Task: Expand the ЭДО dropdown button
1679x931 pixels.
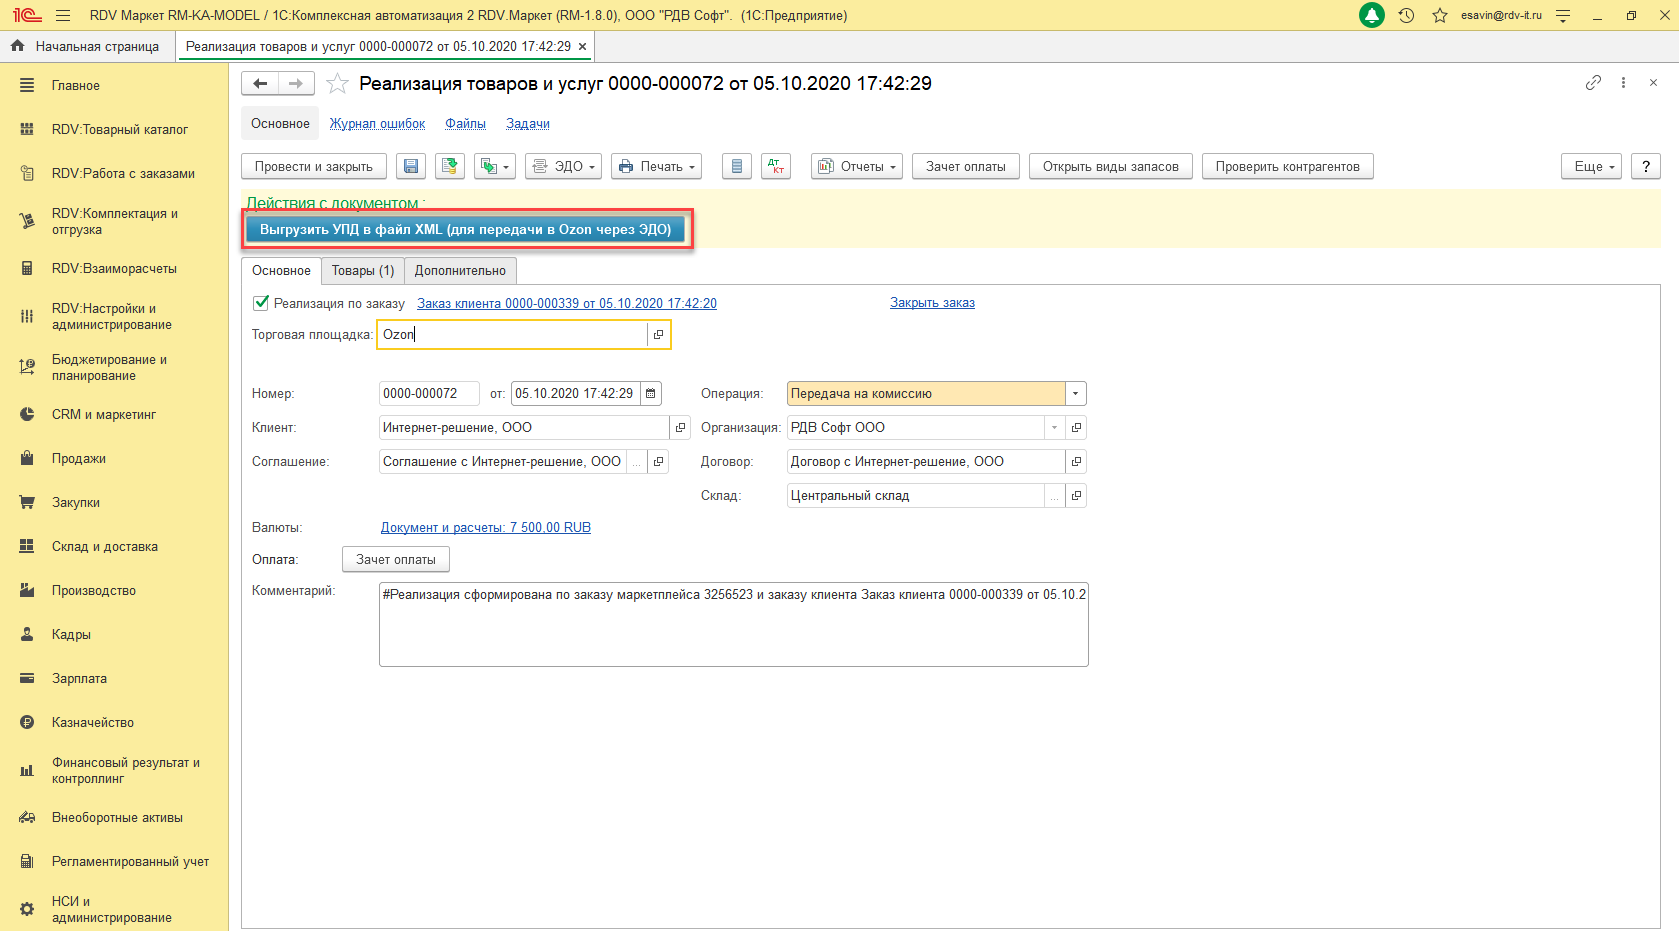Action: coord(564,167)
